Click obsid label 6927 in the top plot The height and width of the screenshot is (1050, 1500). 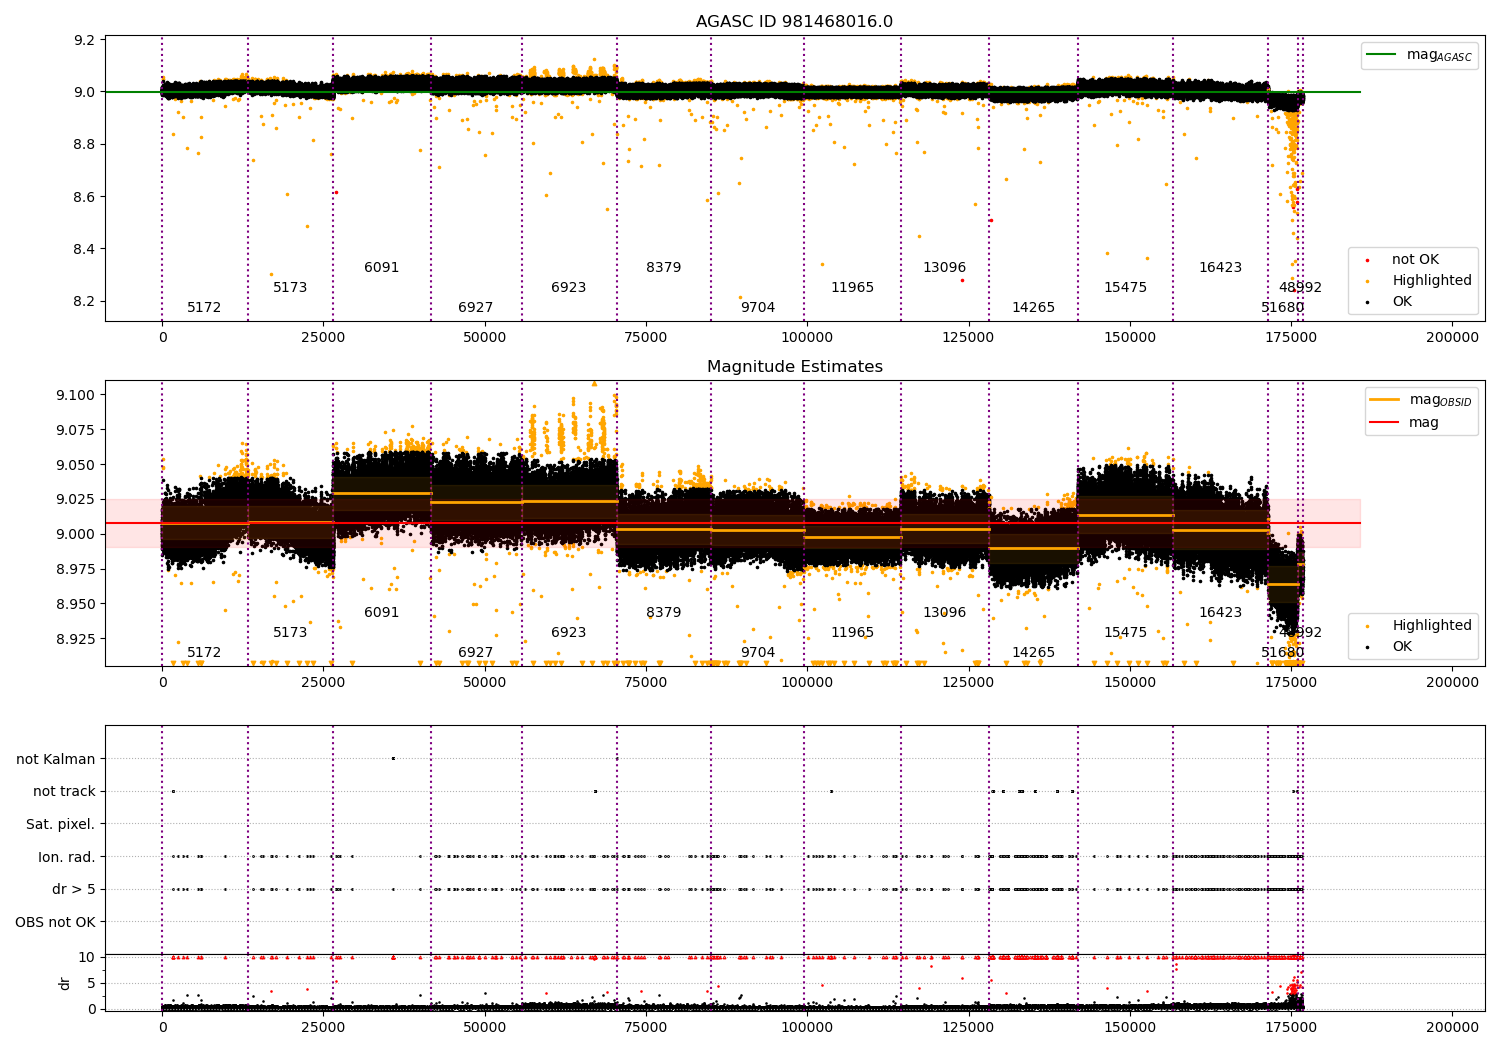(x=475, y=308)
